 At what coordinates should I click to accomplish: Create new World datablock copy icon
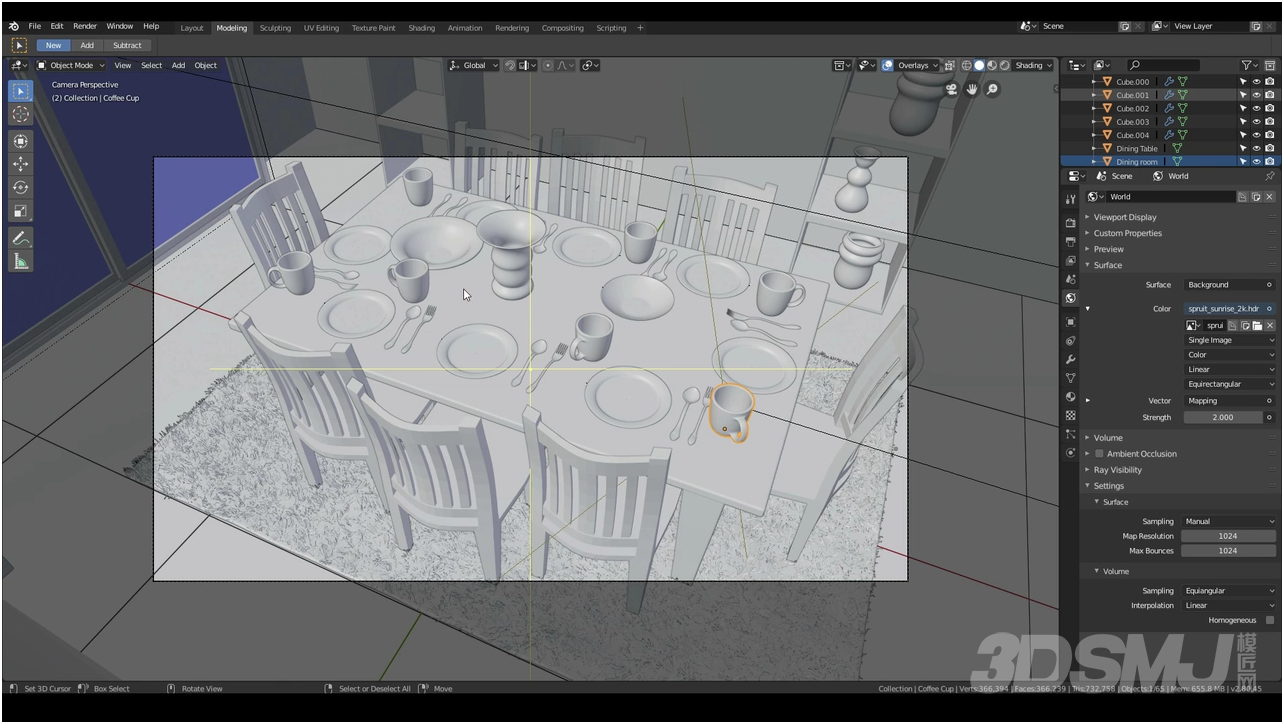pos(1256,197)
